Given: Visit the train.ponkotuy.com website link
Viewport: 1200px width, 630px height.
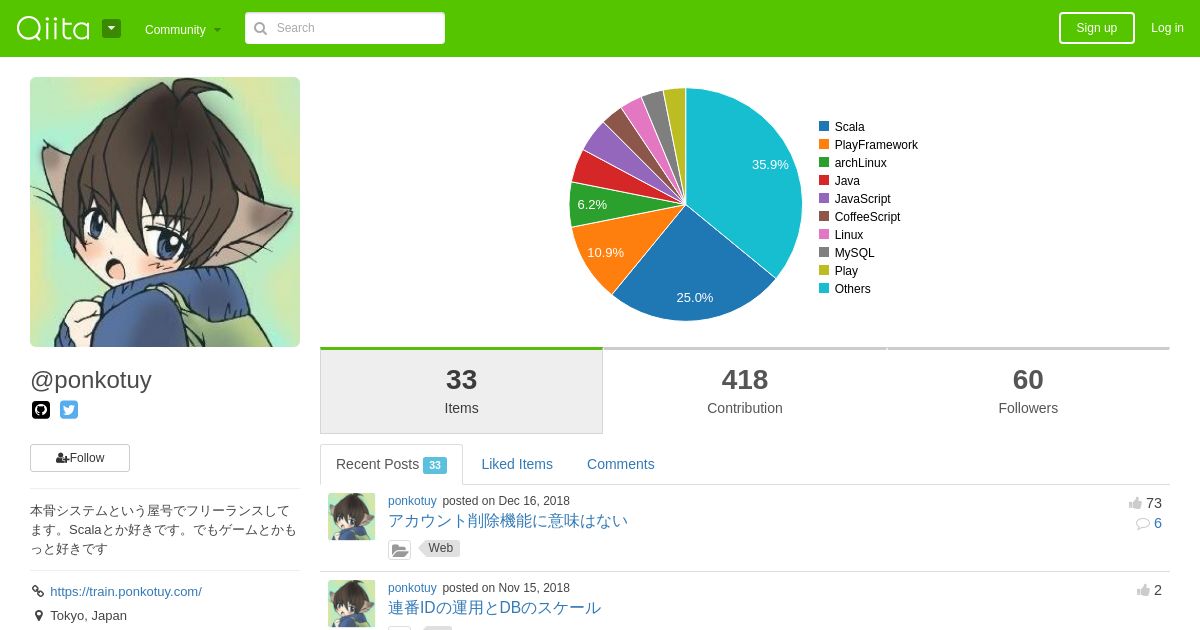Looking at the screenshot, I should (x=126, y=591).
